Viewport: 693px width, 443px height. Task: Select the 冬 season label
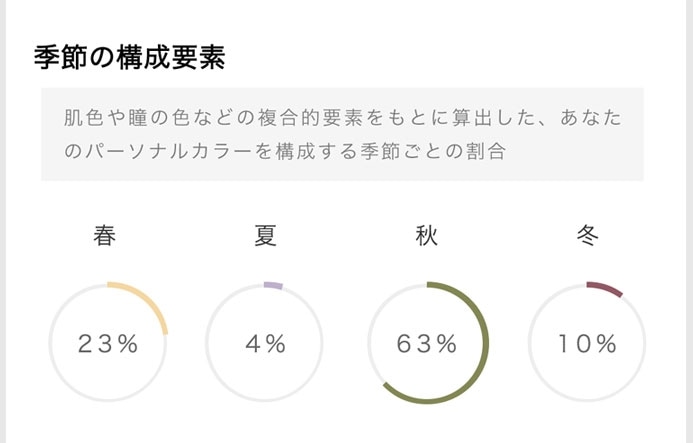tap(587, 236)
